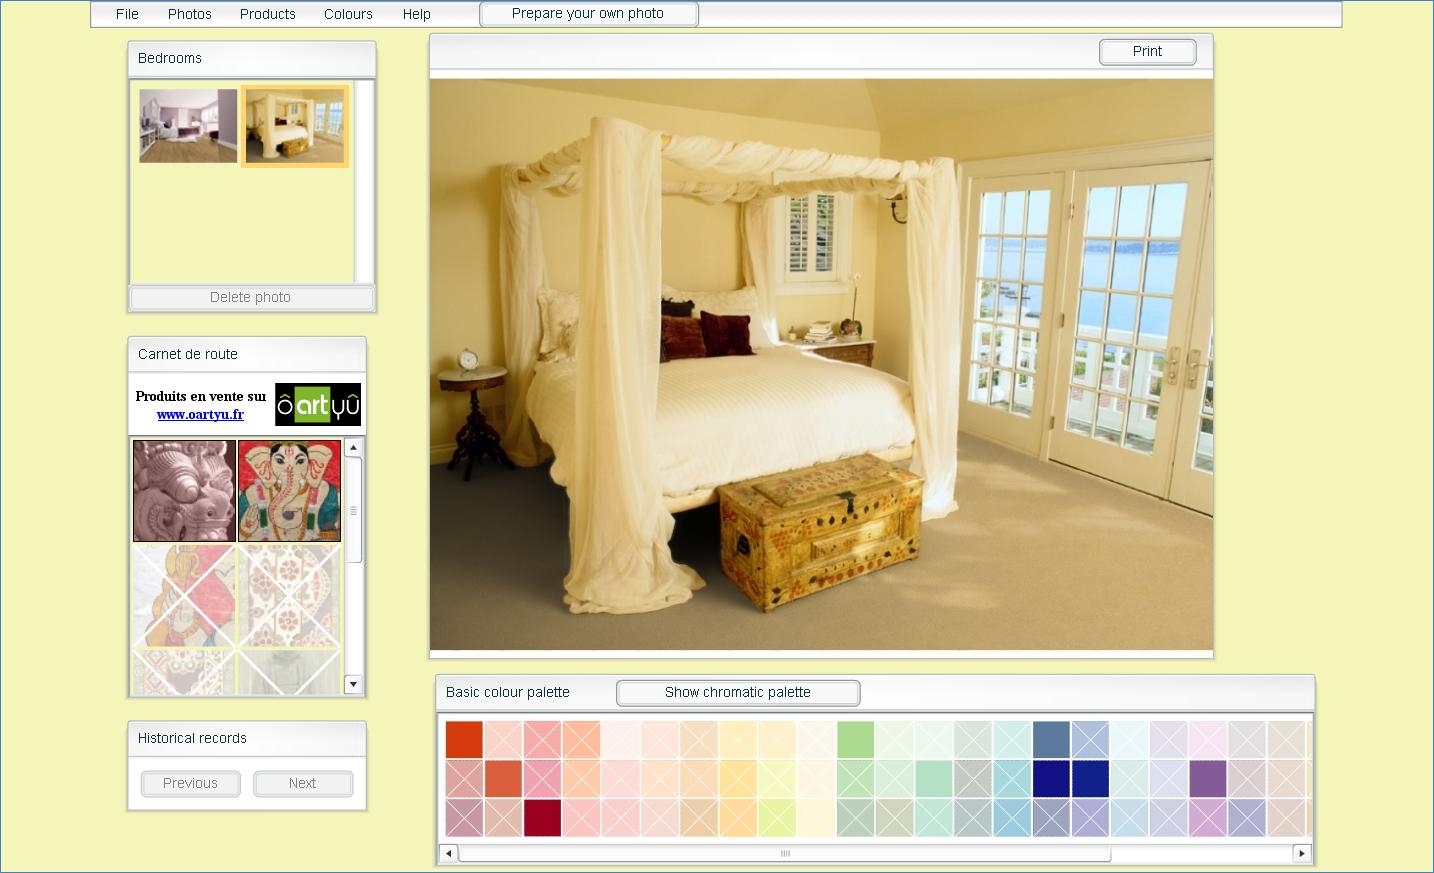Click the Produits en vente sur text
The height and width of the screenshot is (873, 1434).
tap(201, 396)
